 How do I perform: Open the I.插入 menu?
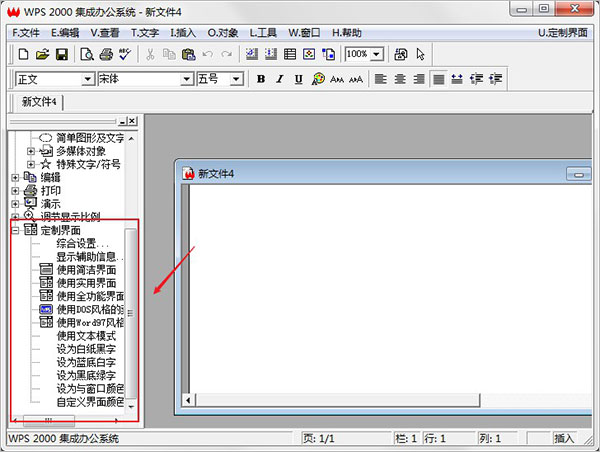[x=183, y=33]
